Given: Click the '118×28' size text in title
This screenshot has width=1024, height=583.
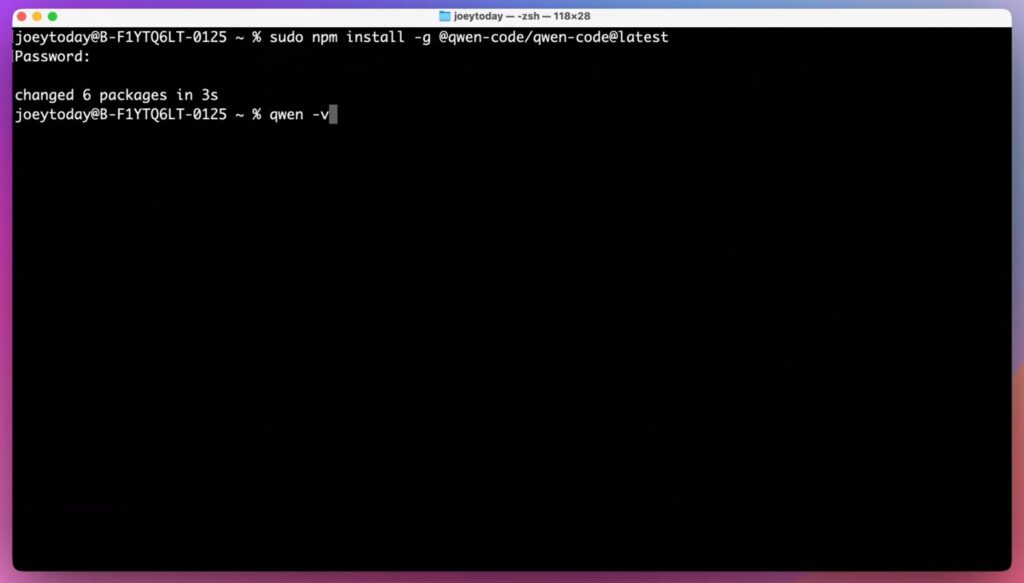Looking at the screenshot, I should (569, 16).
